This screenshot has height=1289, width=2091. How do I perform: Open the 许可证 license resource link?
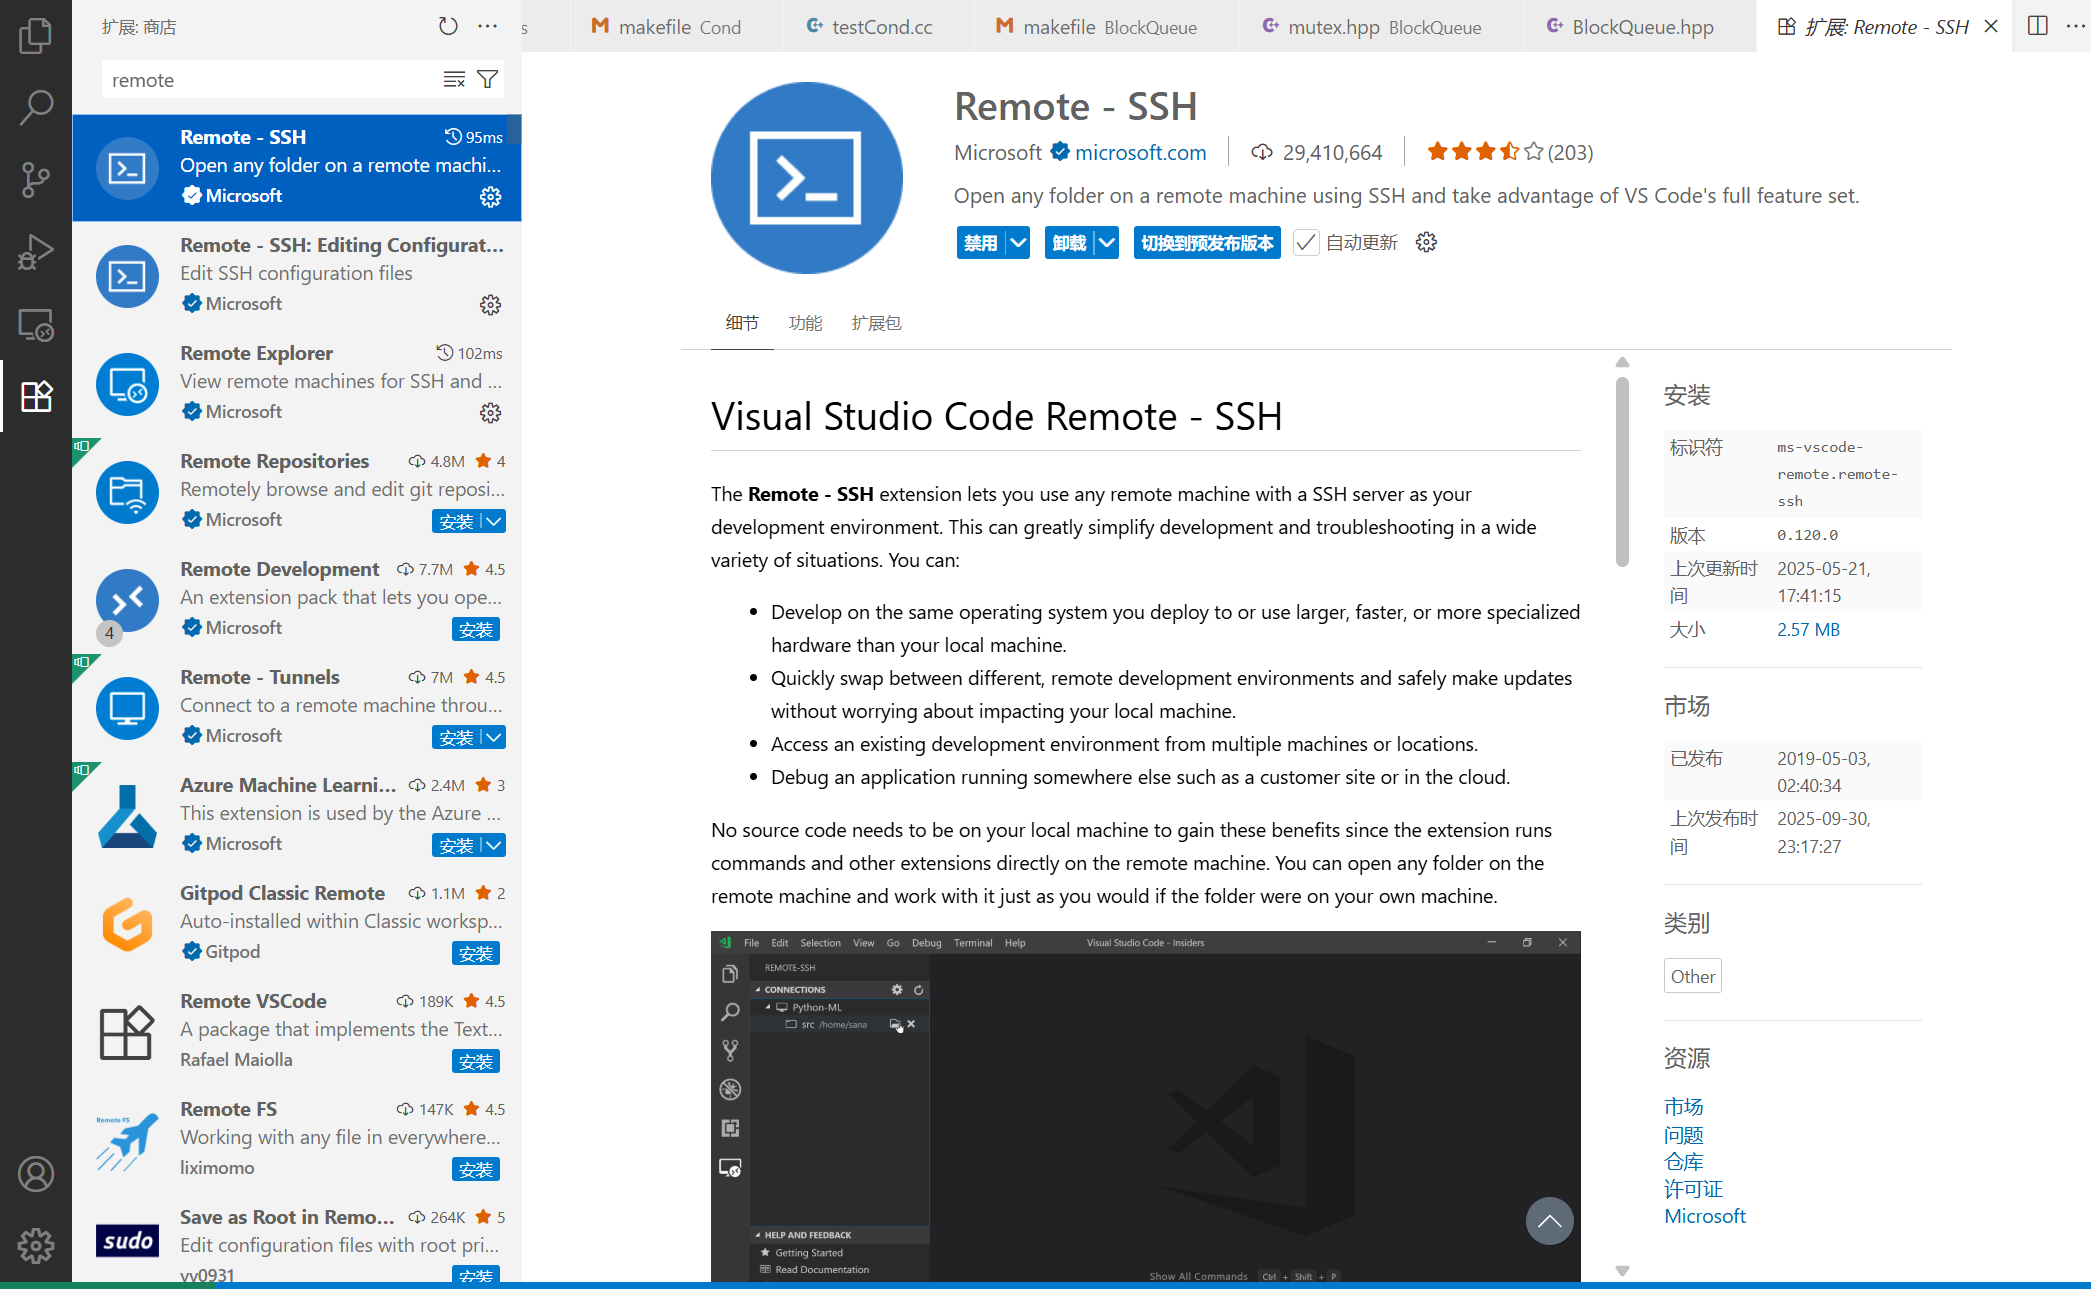tap(1694, 1189)
